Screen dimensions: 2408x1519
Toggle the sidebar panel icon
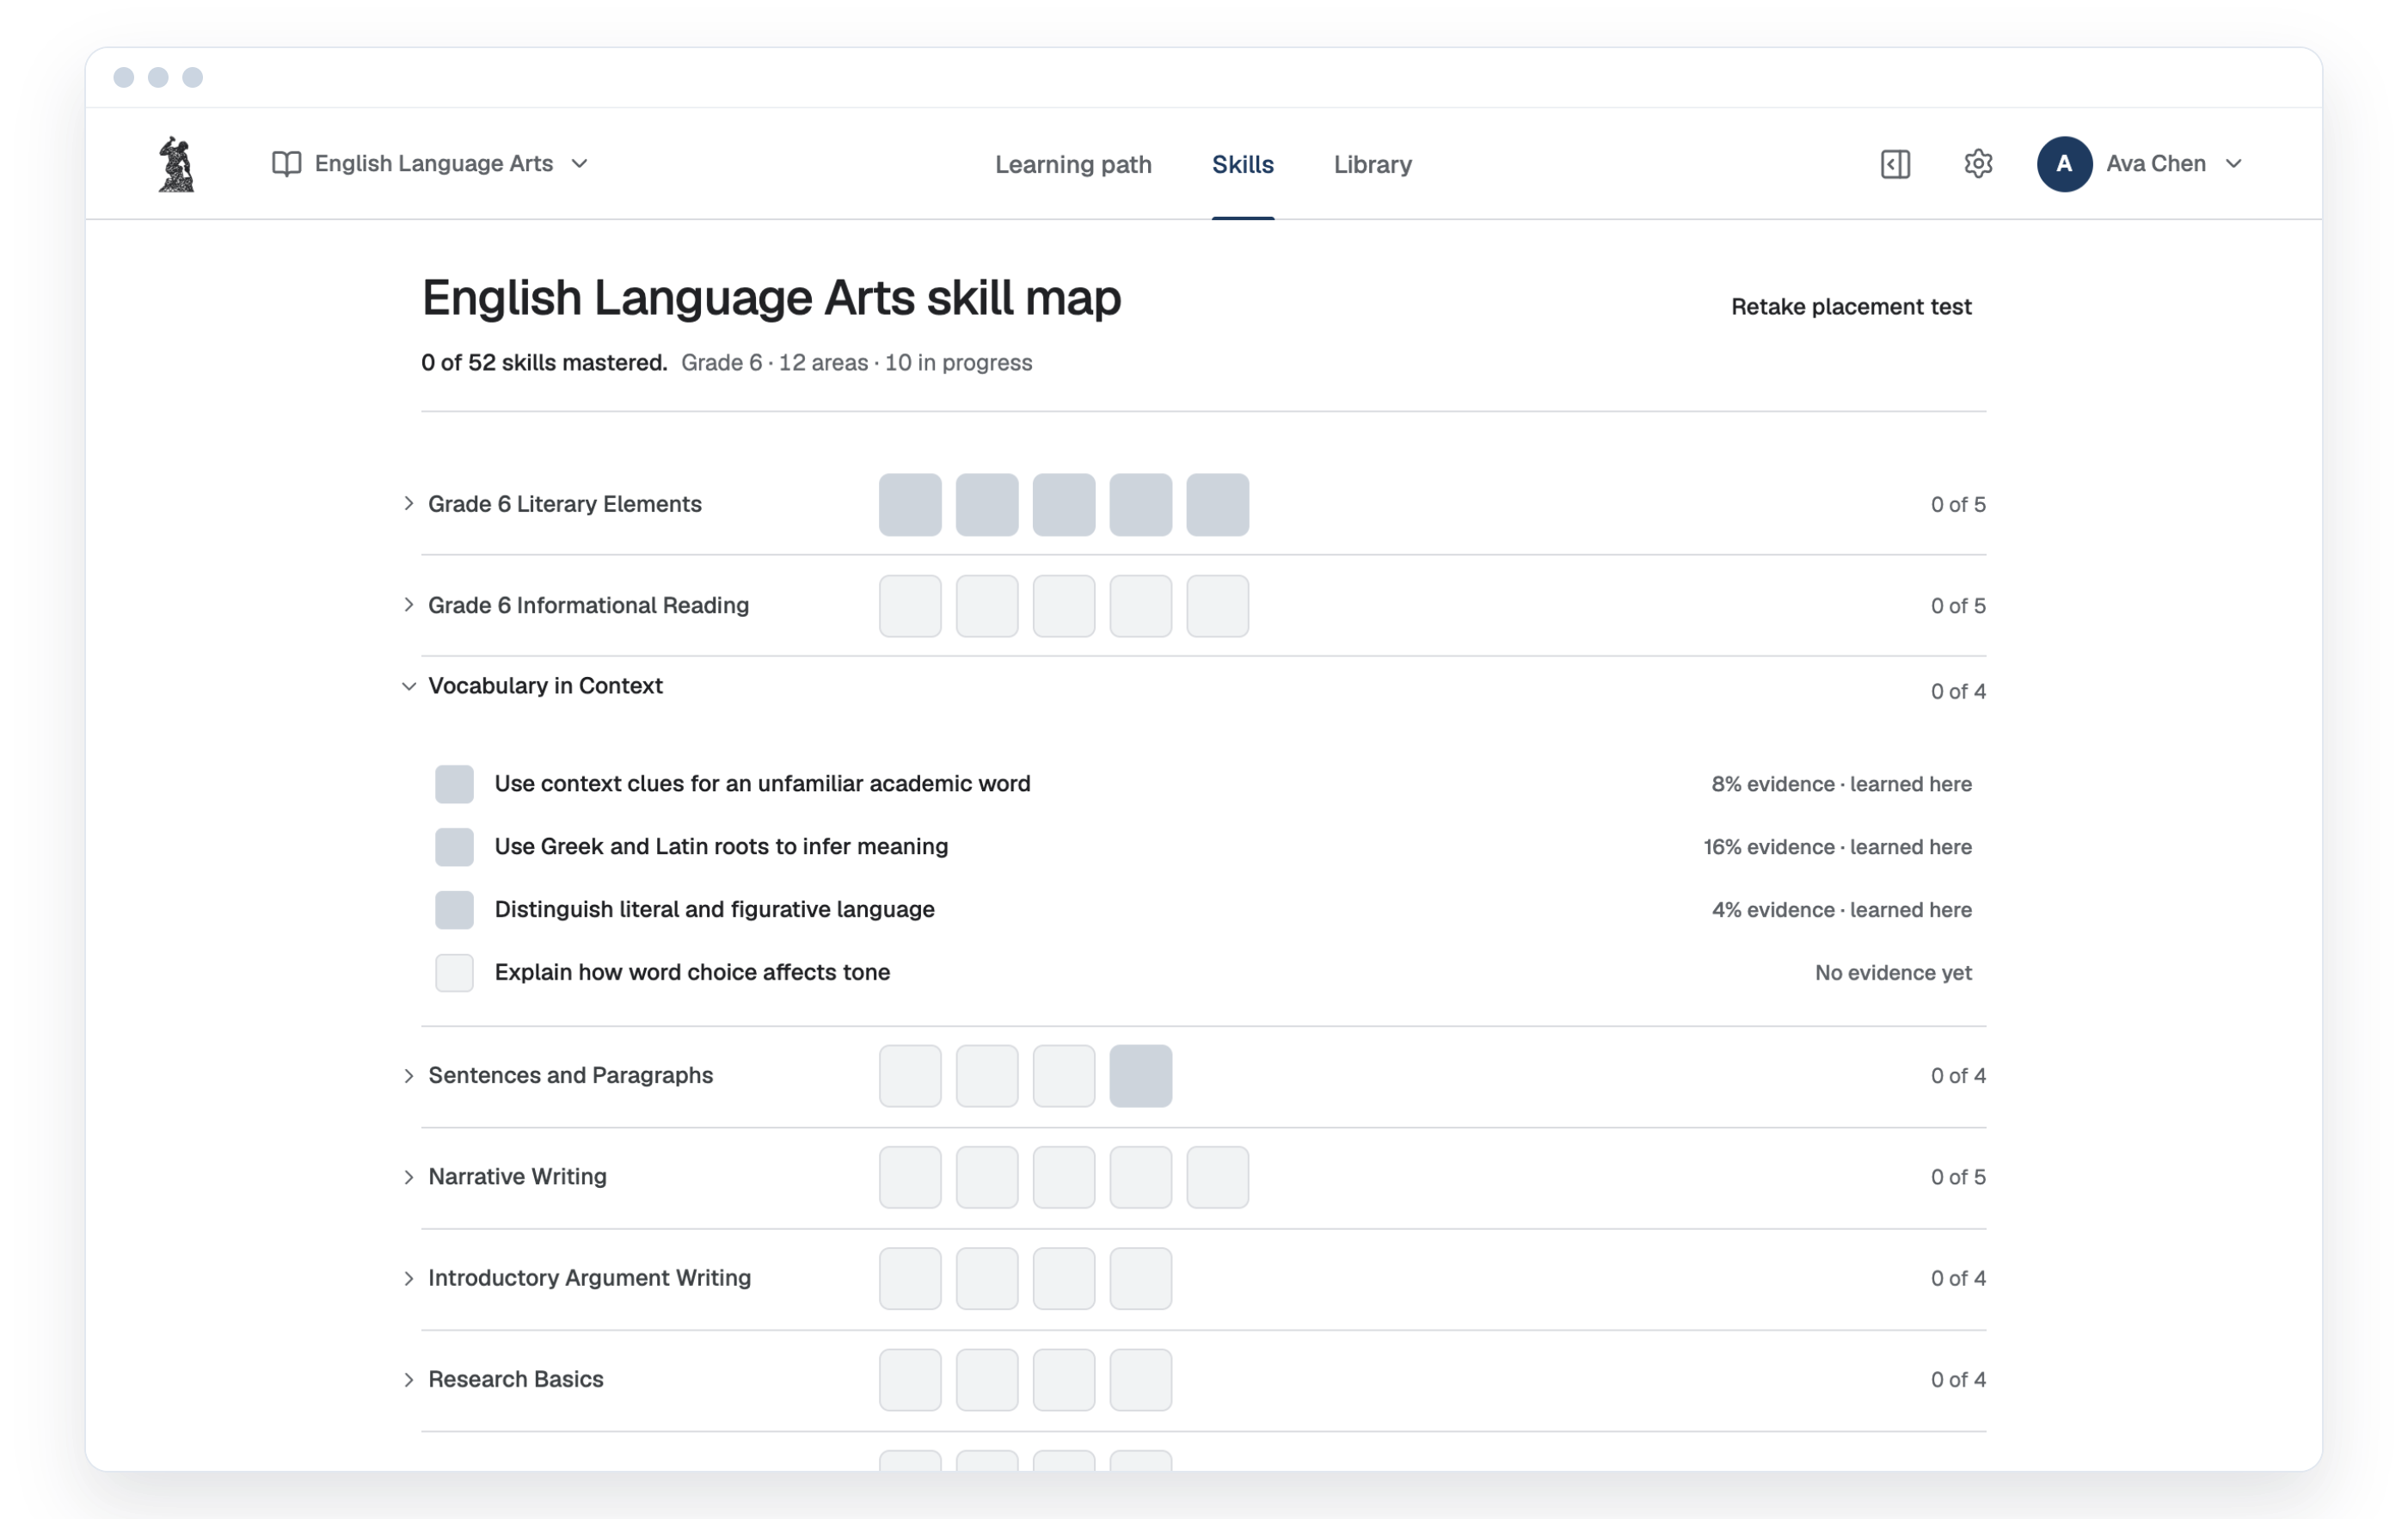tap(1895, 164)
